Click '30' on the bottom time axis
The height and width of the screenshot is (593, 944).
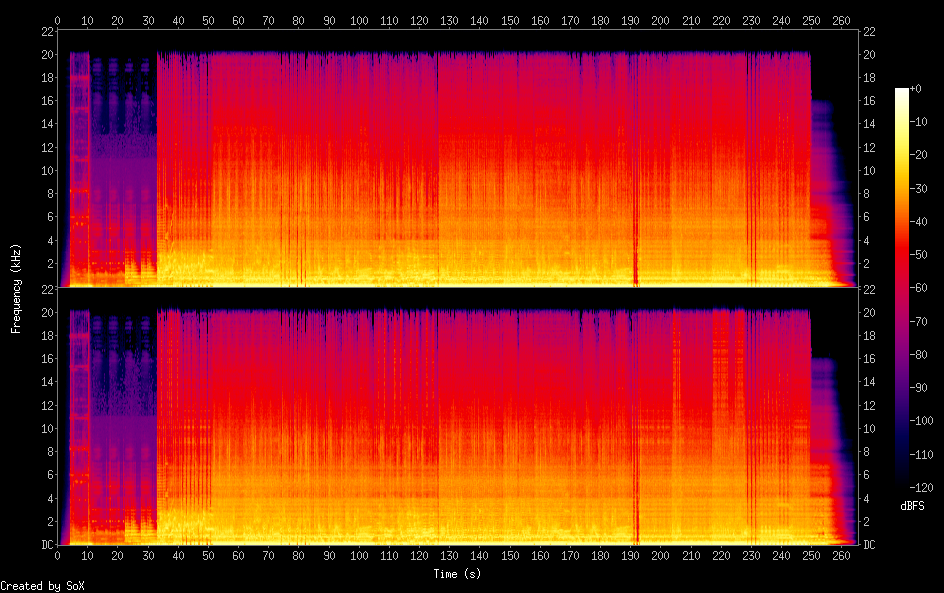148,556
